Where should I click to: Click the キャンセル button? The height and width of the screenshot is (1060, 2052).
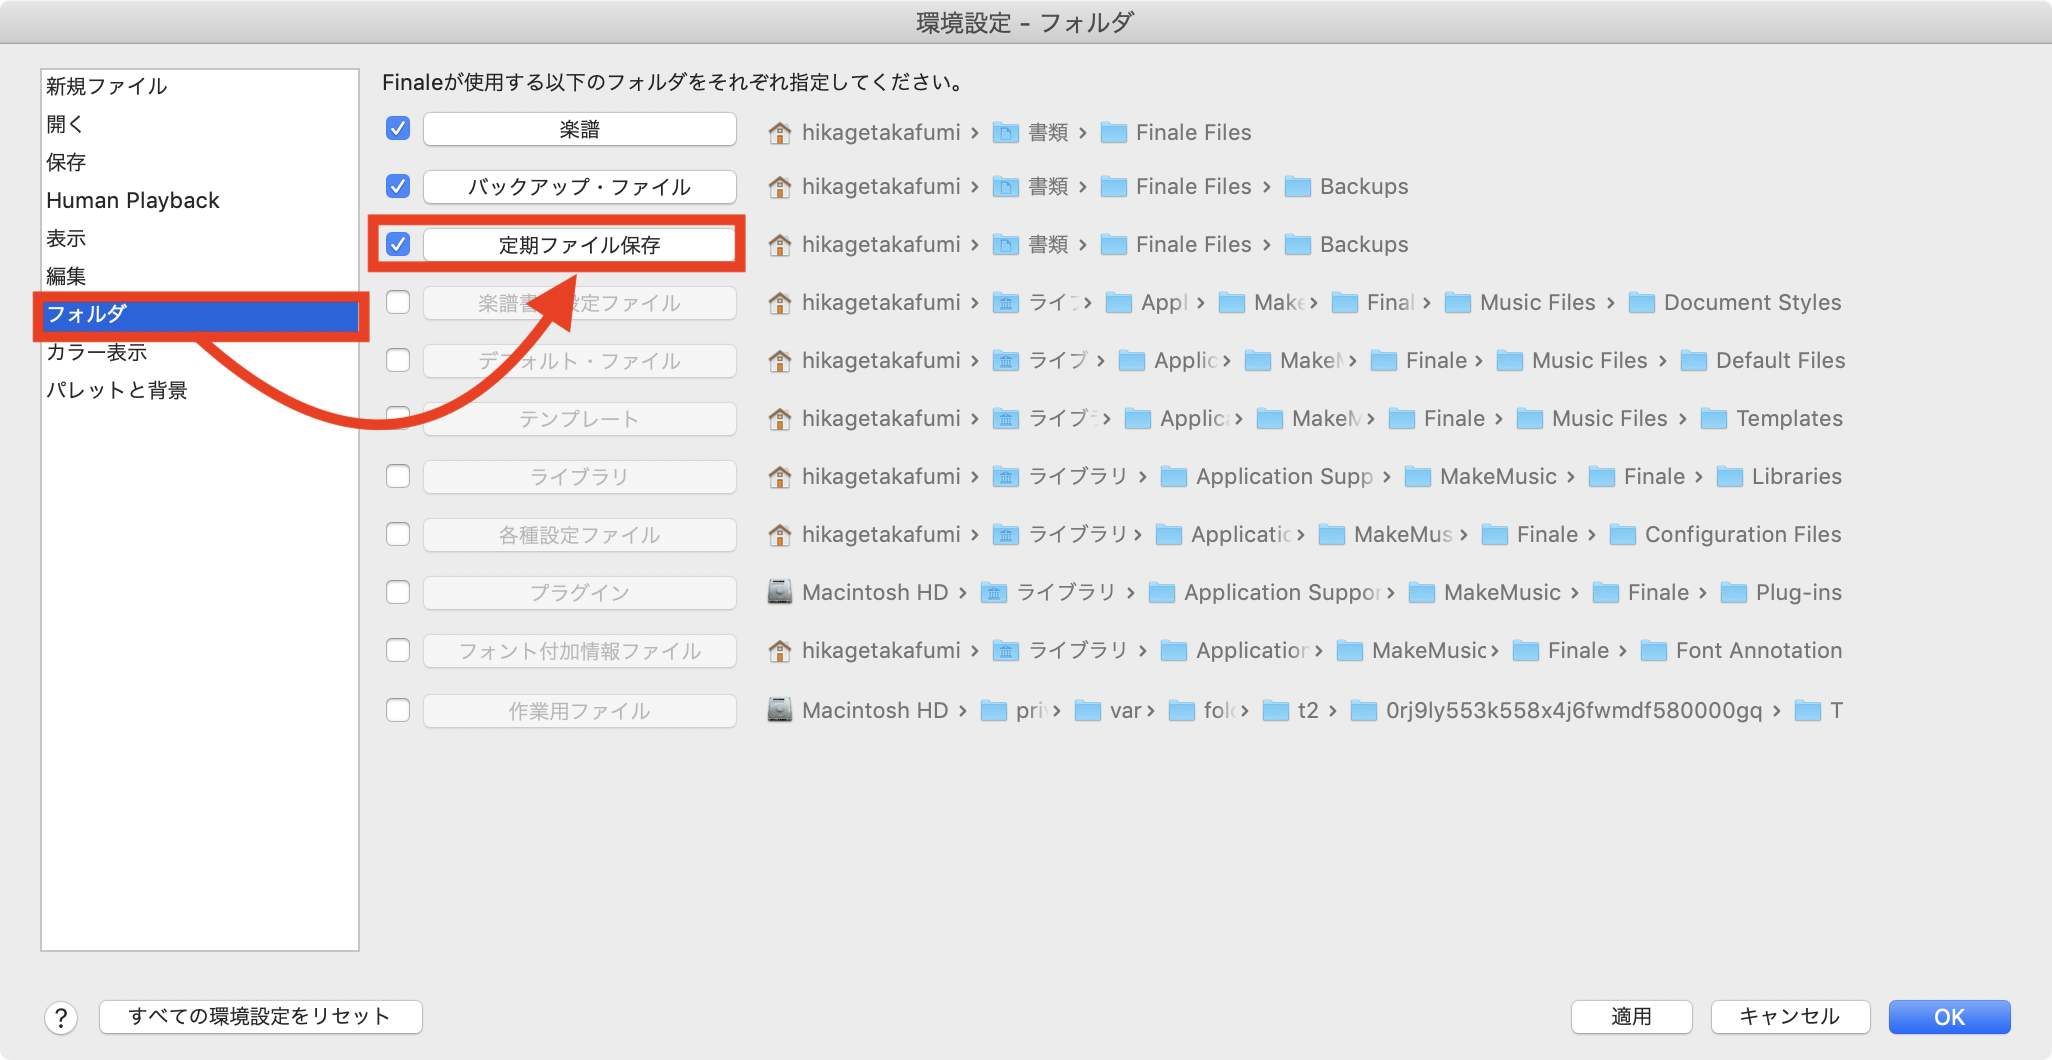point(1789,1017)
